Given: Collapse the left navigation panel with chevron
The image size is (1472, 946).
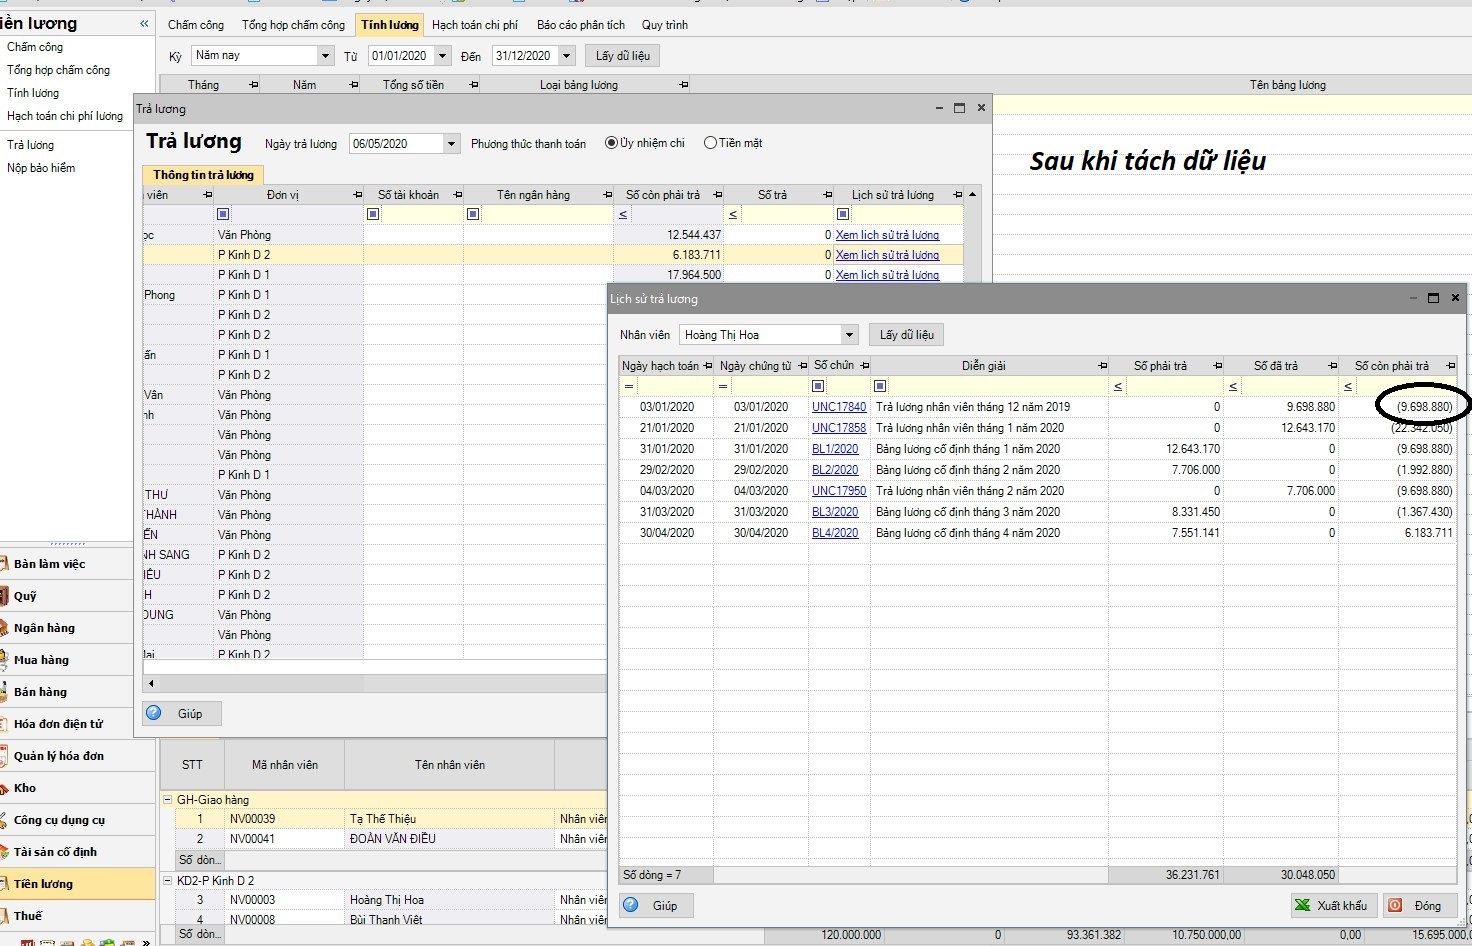Looking at the screenshot, I should point(144,23).
